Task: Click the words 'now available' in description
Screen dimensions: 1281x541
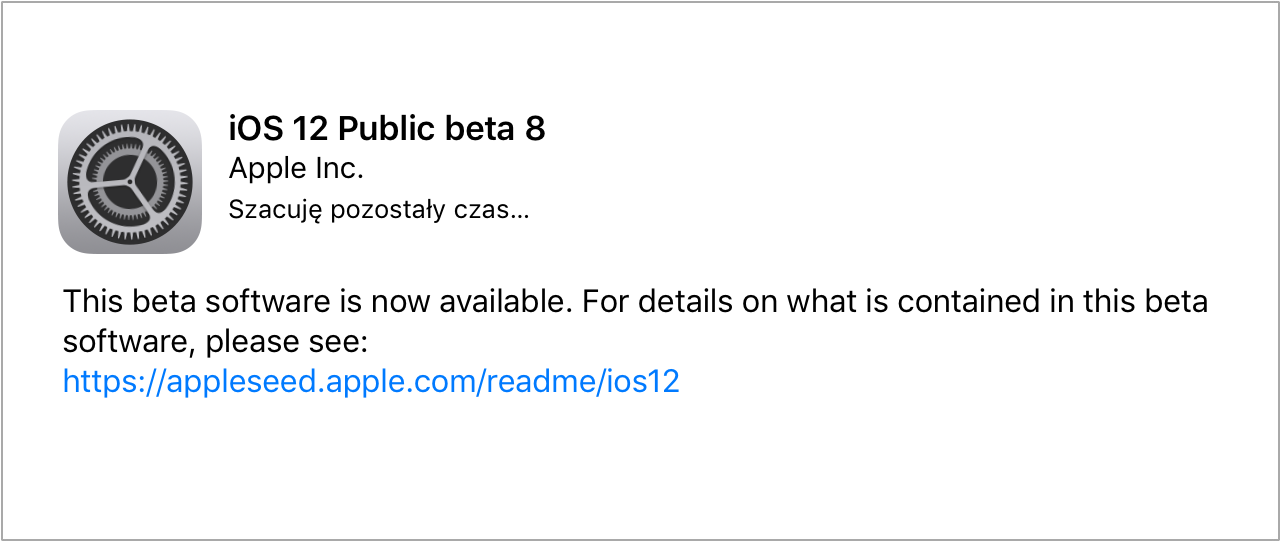Action: [x=470, y=301]
